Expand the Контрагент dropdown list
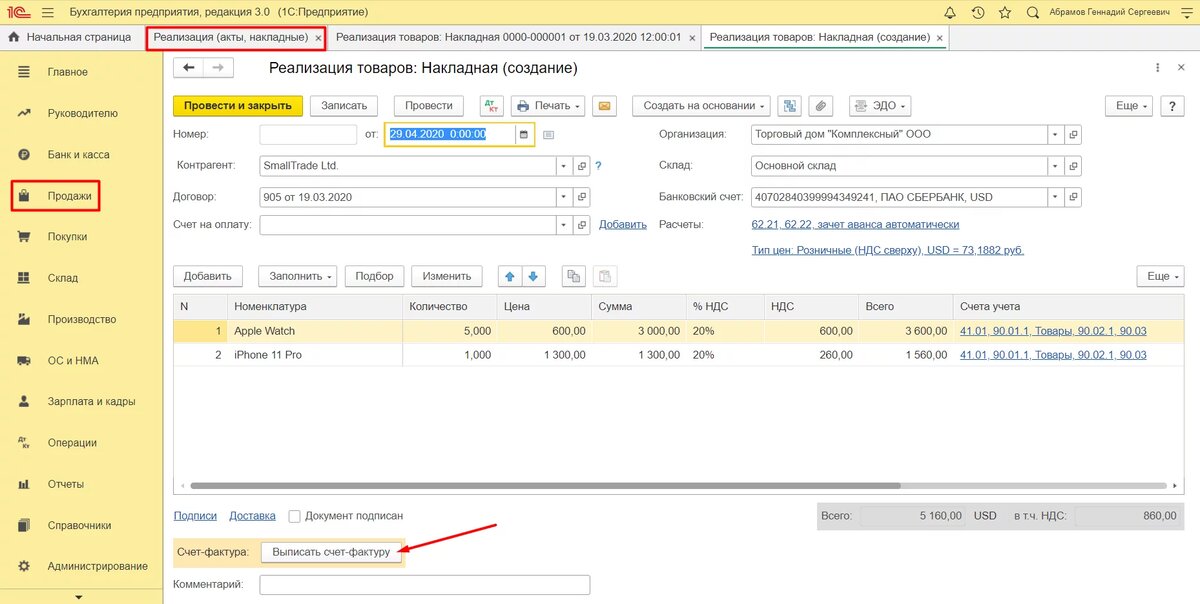Screen dimensions: 1200x604 (x=565, y=166)
